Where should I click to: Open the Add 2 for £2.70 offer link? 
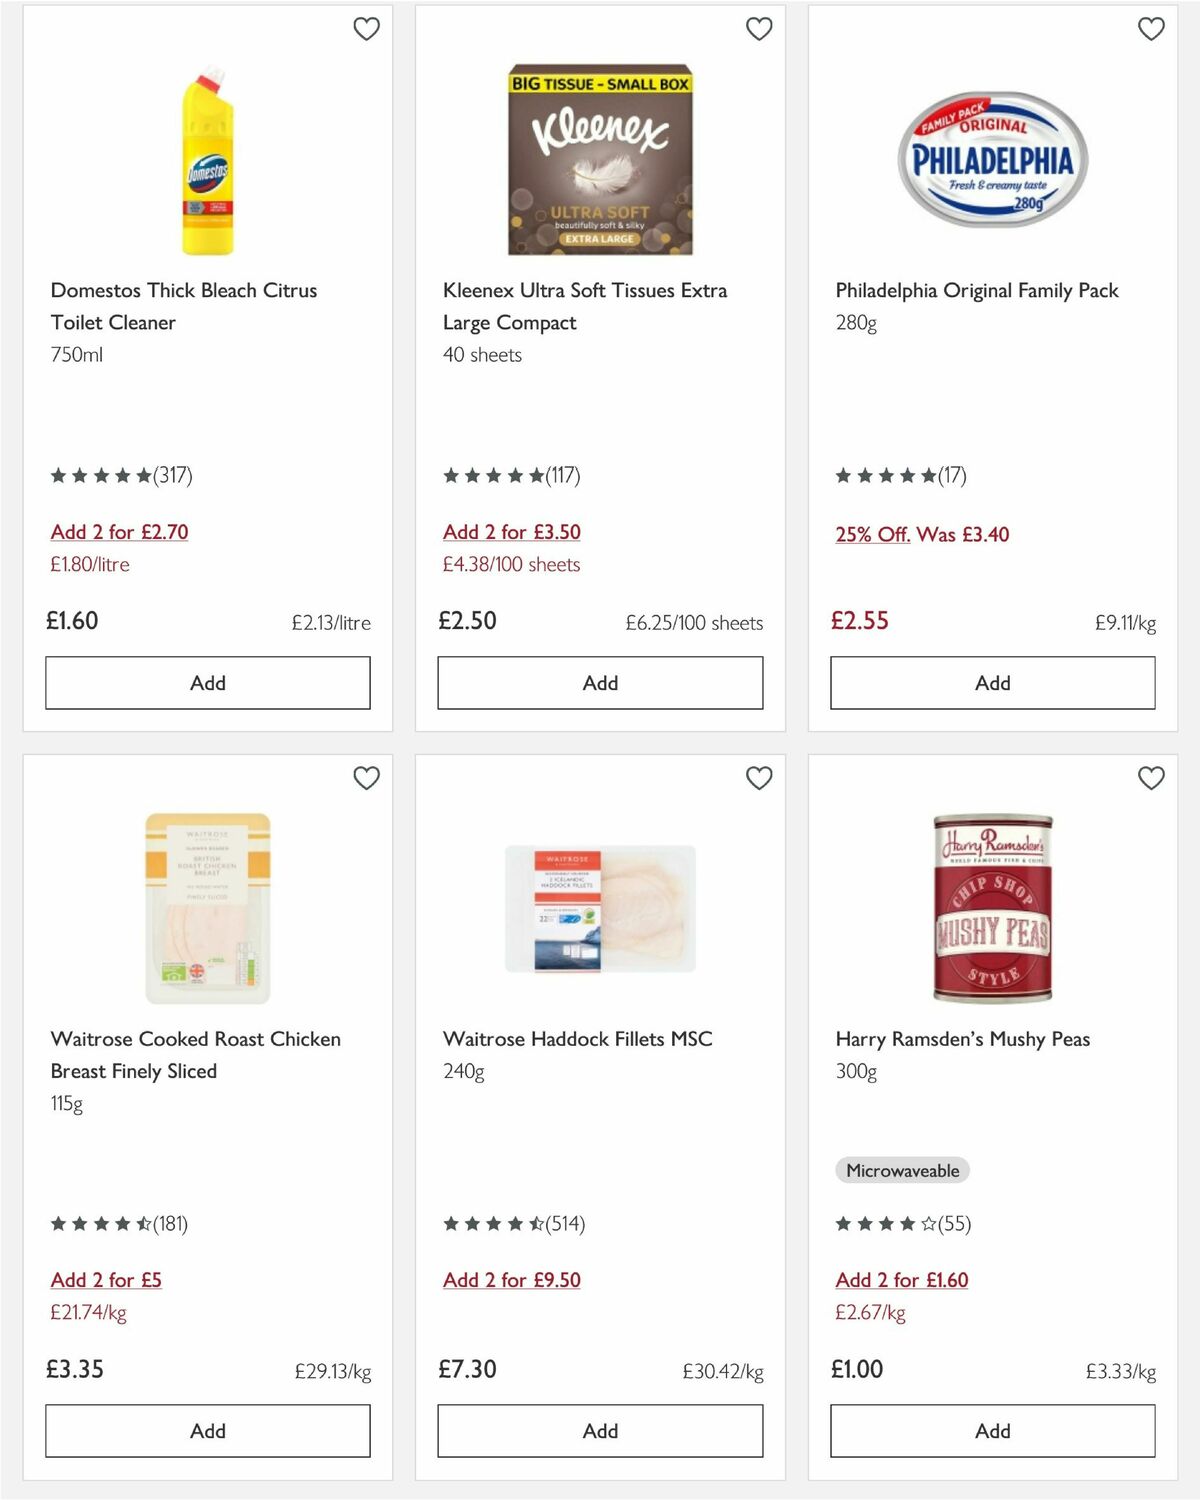point(119,532)
